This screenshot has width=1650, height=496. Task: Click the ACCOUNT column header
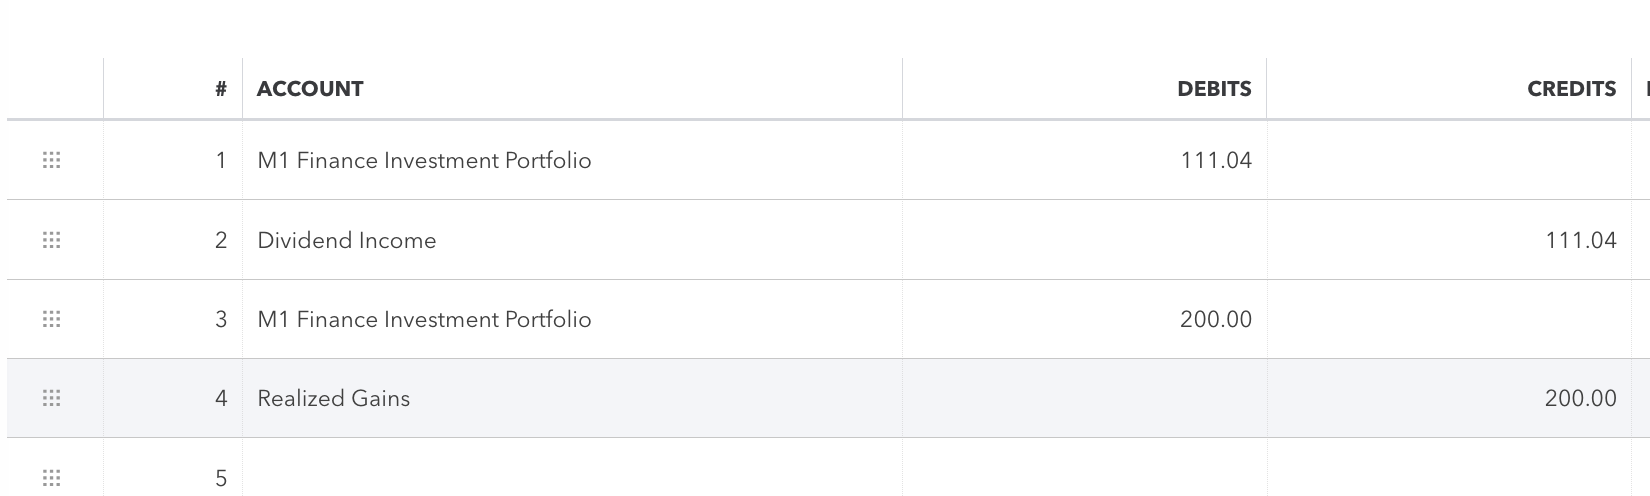point(310,89)
